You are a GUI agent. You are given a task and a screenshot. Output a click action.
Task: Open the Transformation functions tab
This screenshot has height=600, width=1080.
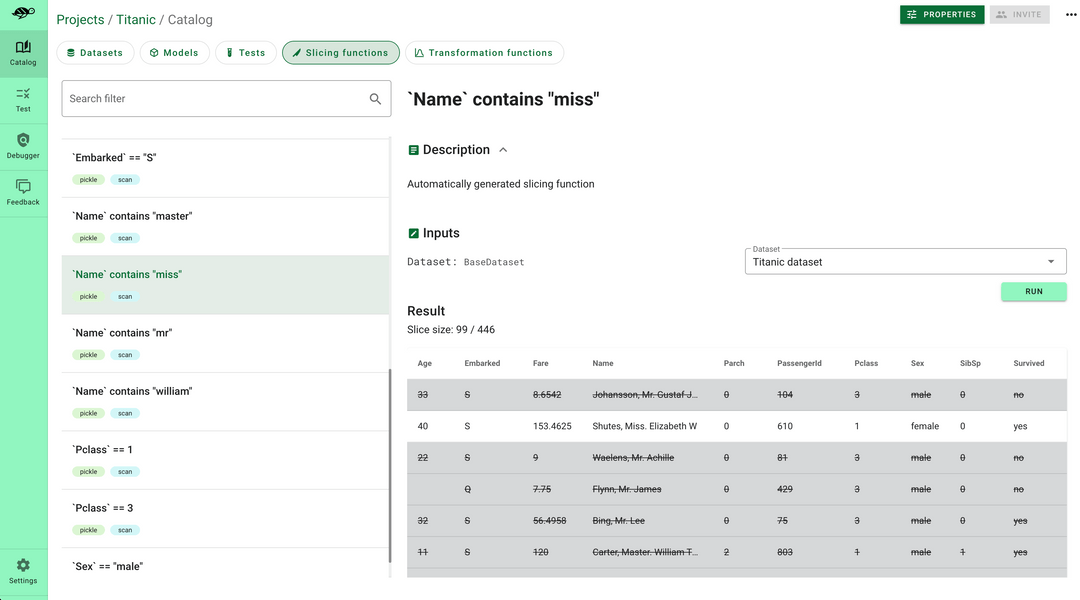pyautogui.click(x=484, y=53)
